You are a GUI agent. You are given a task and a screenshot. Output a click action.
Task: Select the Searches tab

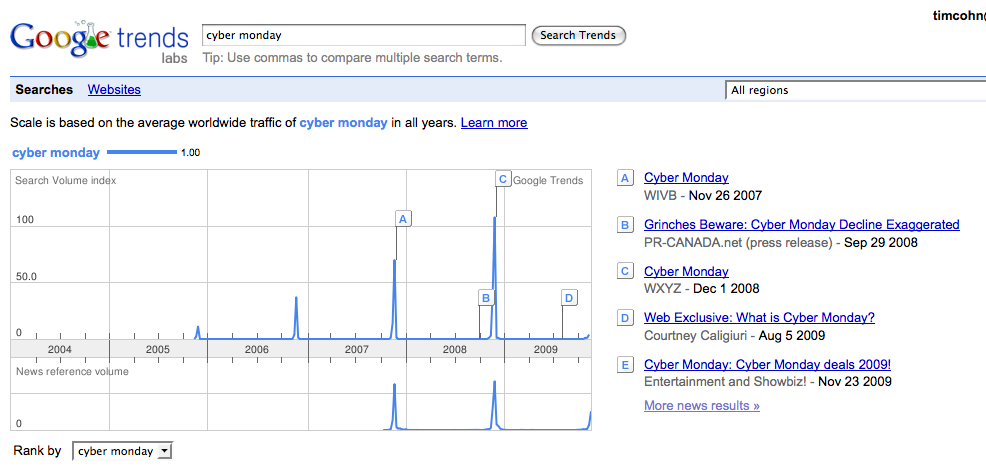point(44,90)
